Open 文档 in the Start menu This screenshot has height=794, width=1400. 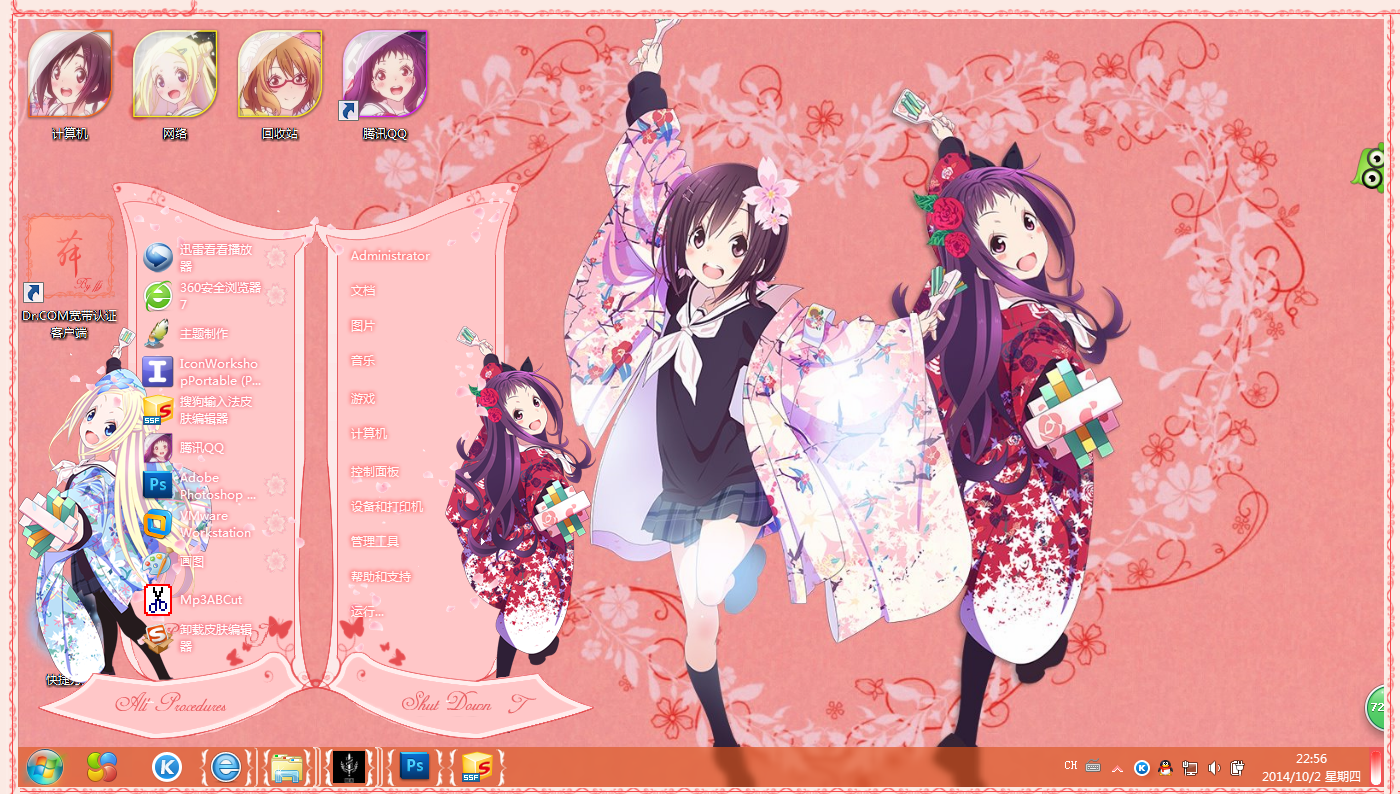pos(363,291)
